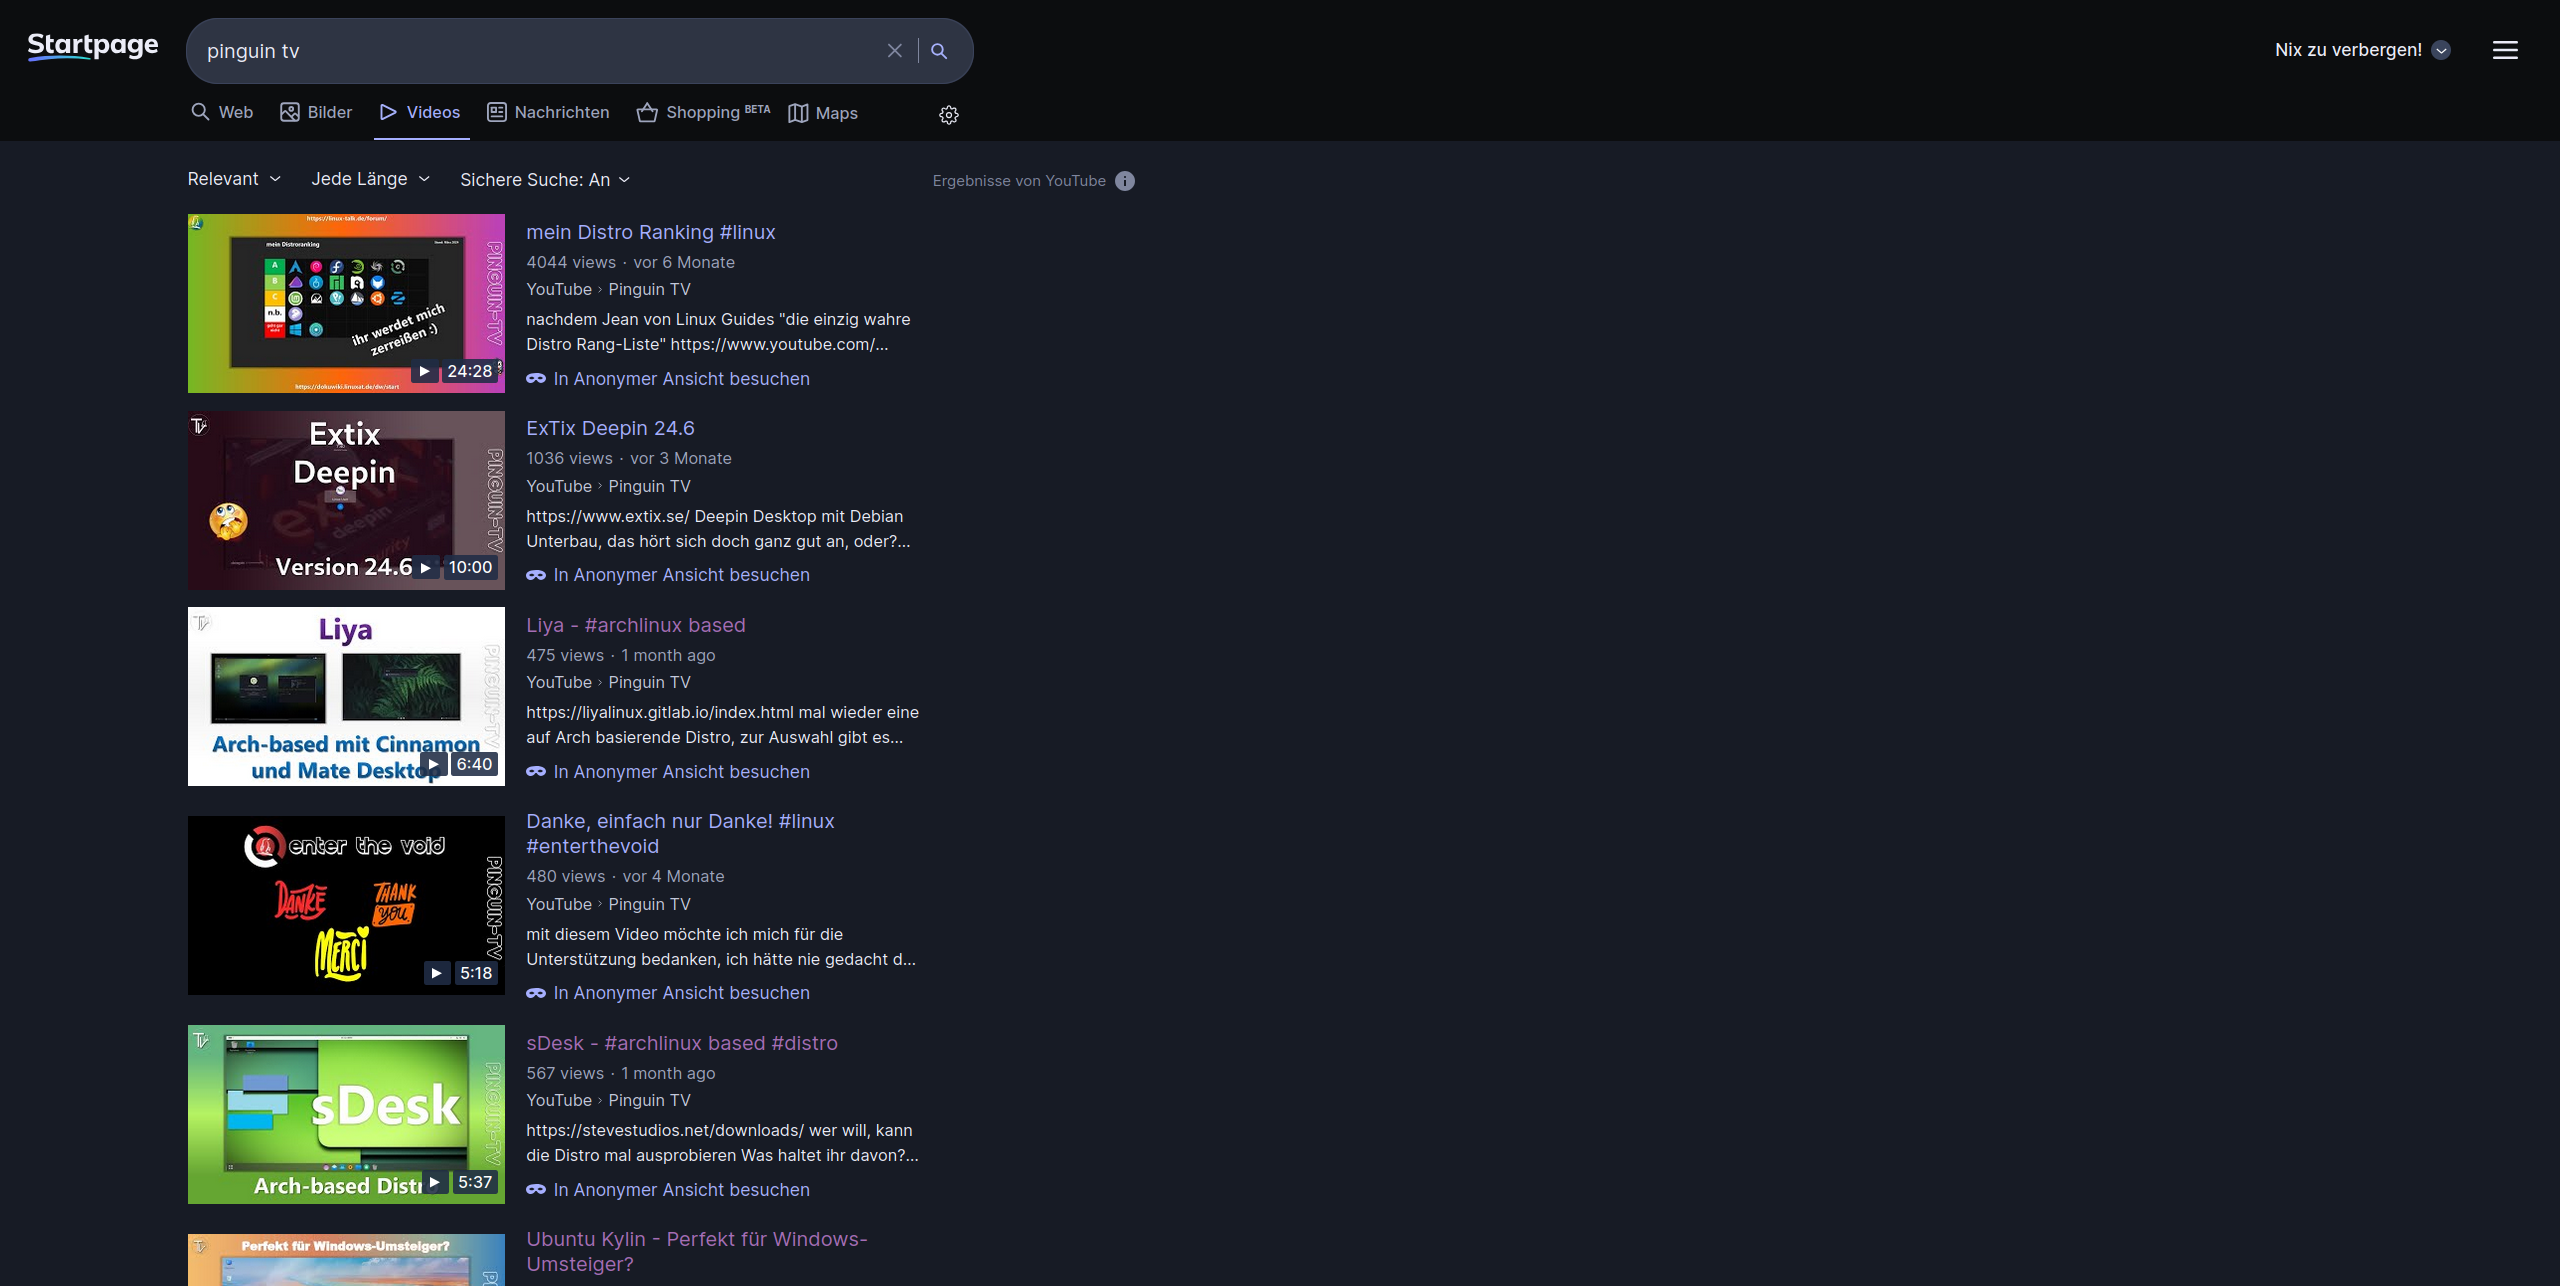Click the Startpage logo

93,46
